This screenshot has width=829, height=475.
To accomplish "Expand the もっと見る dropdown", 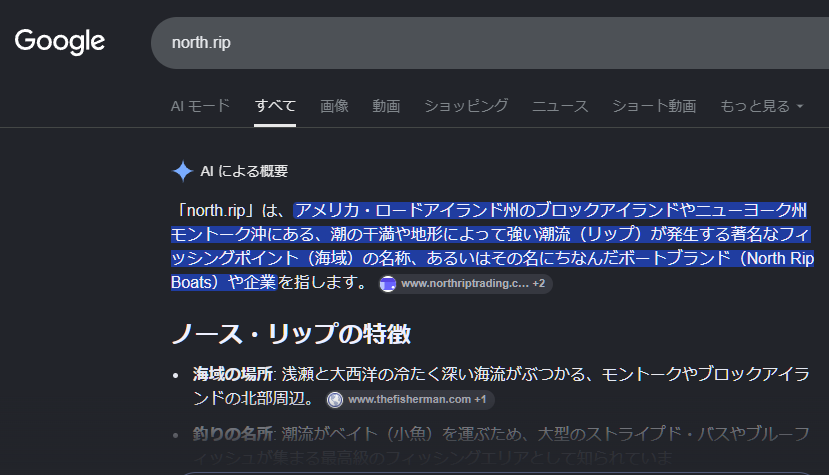I will click(x=761, y=106).
